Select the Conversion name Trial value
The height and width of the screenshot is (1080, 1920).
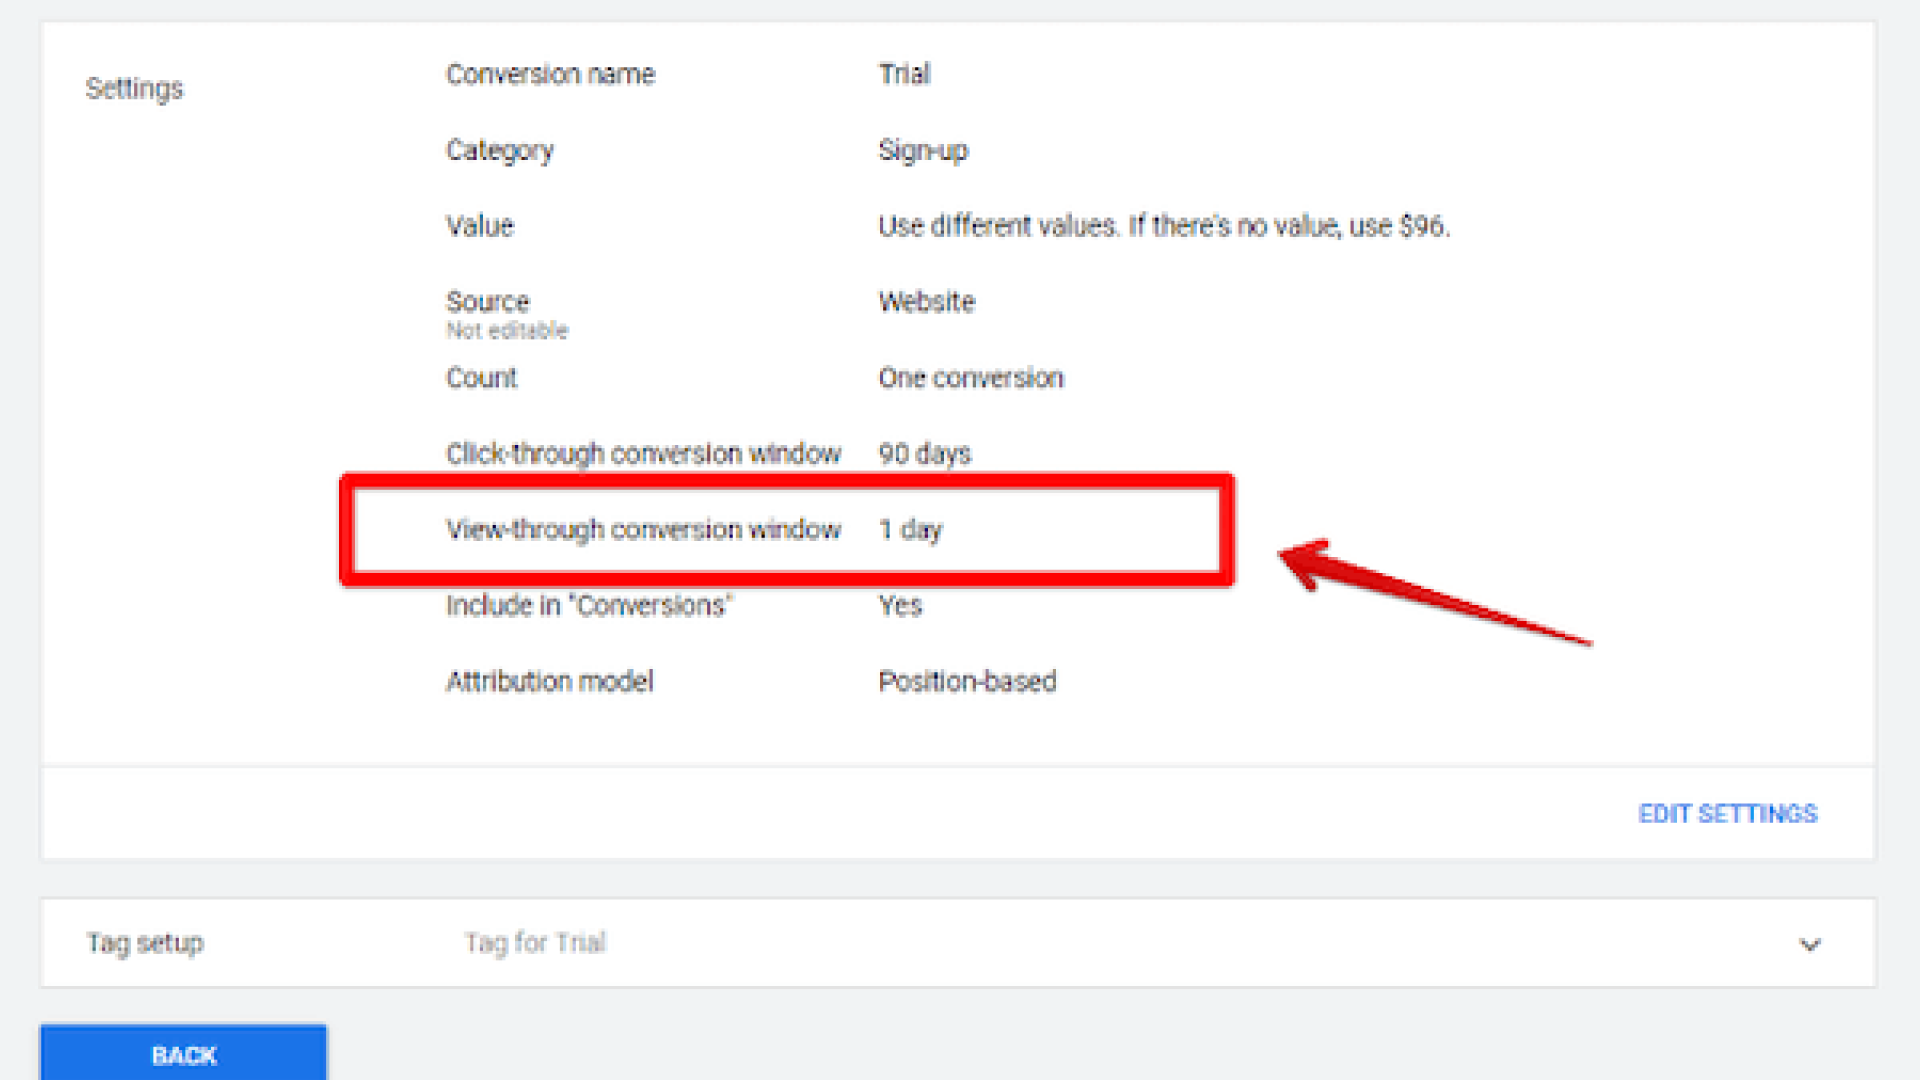(x=903, y=74)
